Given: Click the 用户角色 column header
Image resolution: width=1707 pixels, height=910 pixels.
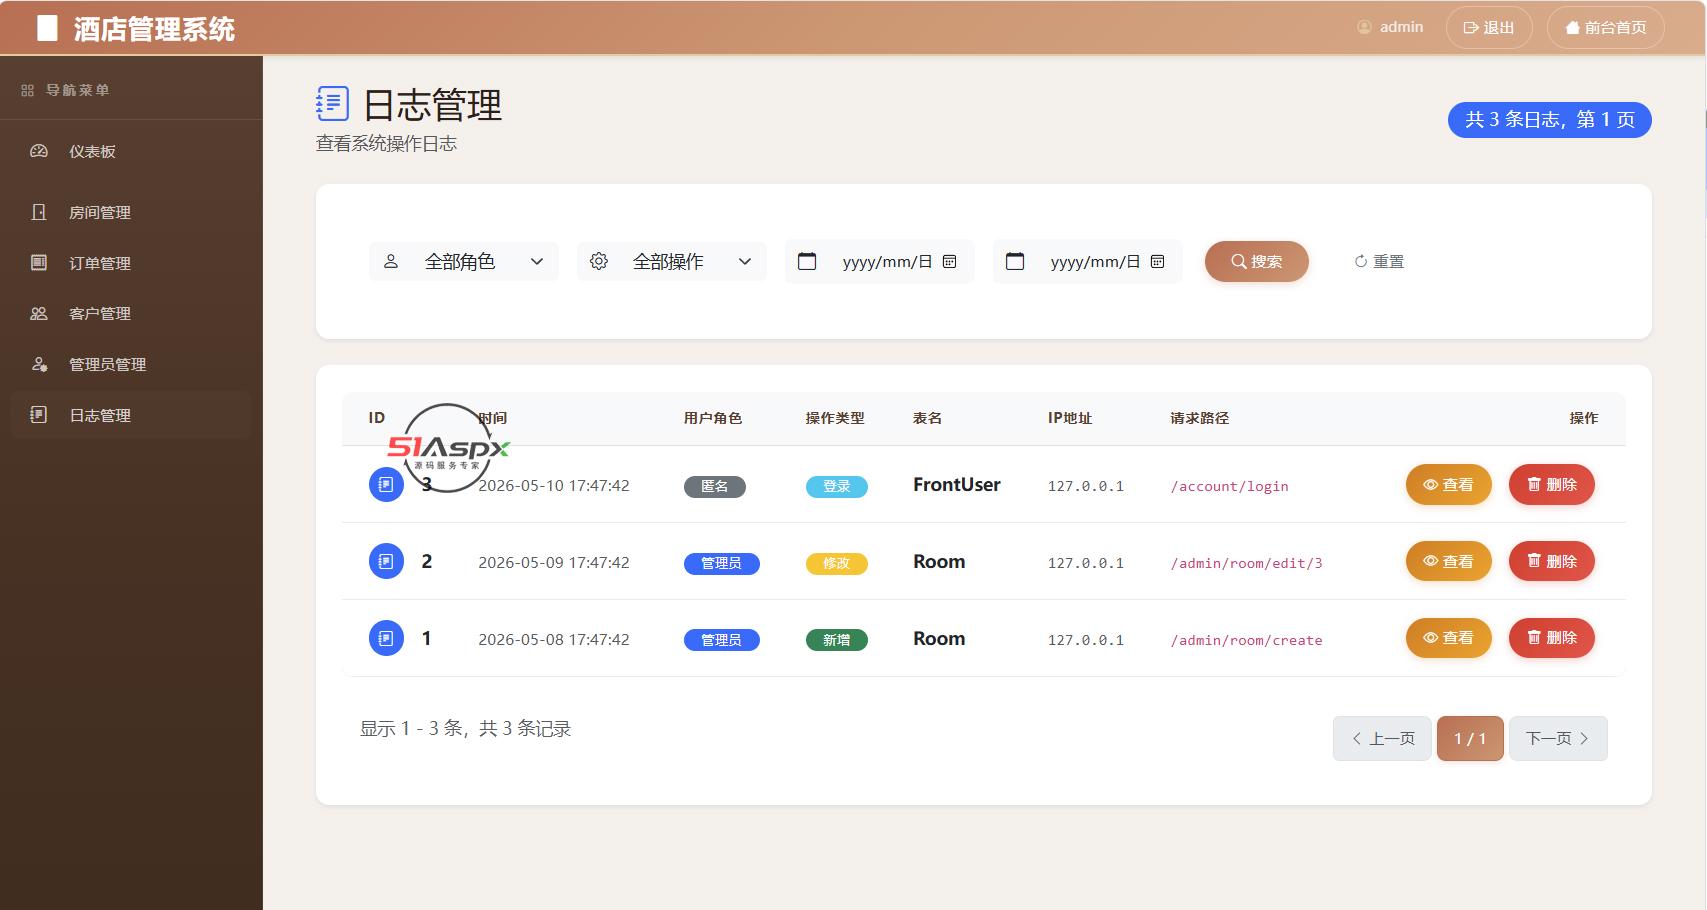Looking at the screenshot, I should (713, 418).
